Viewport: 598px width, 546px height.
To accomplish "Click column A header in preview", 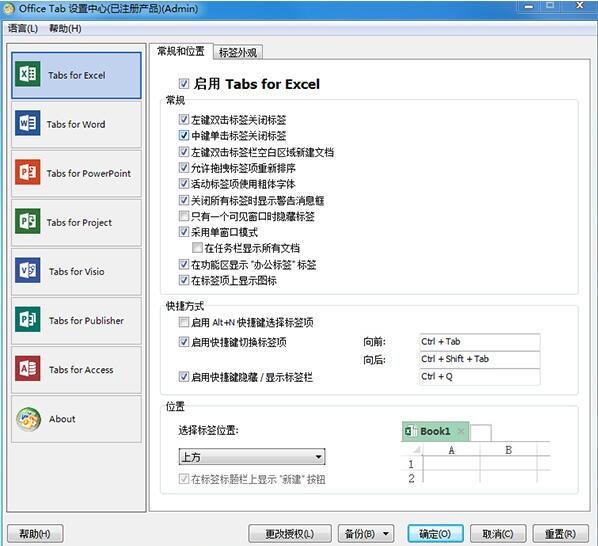I will tap(452, 450).
